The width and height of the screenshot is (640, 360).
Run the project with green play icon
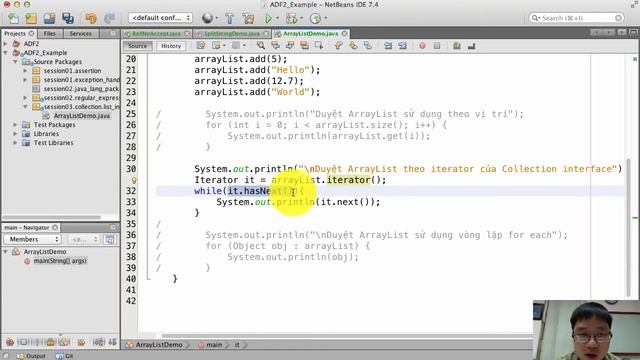(x=268, y=18)
